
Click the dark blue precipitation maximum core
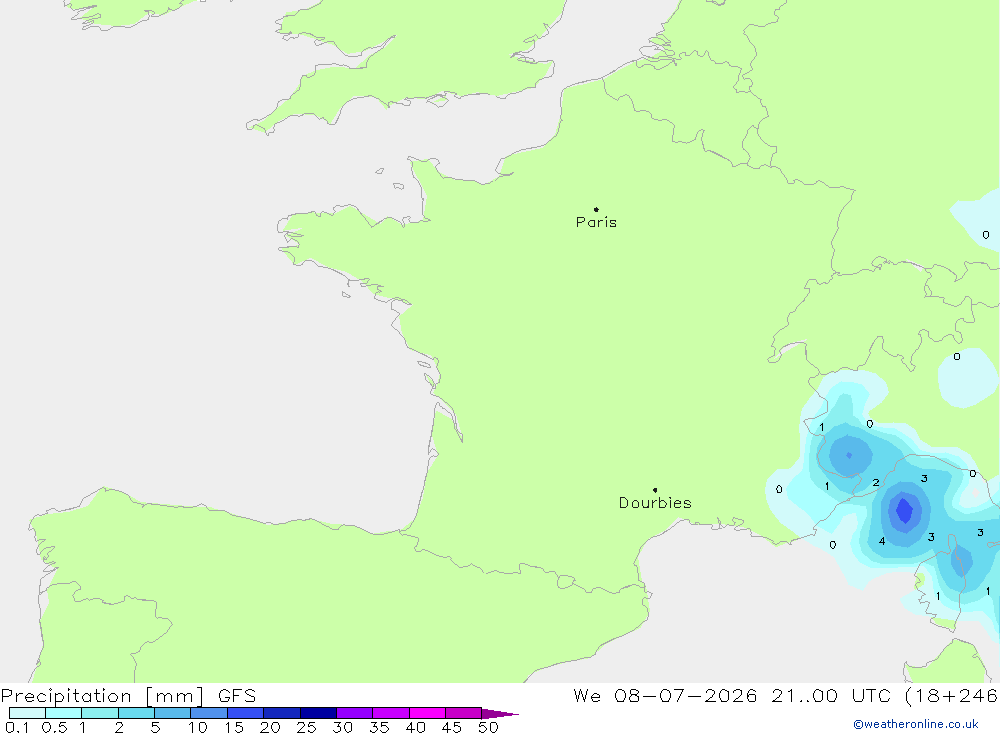tap(904, 510)
